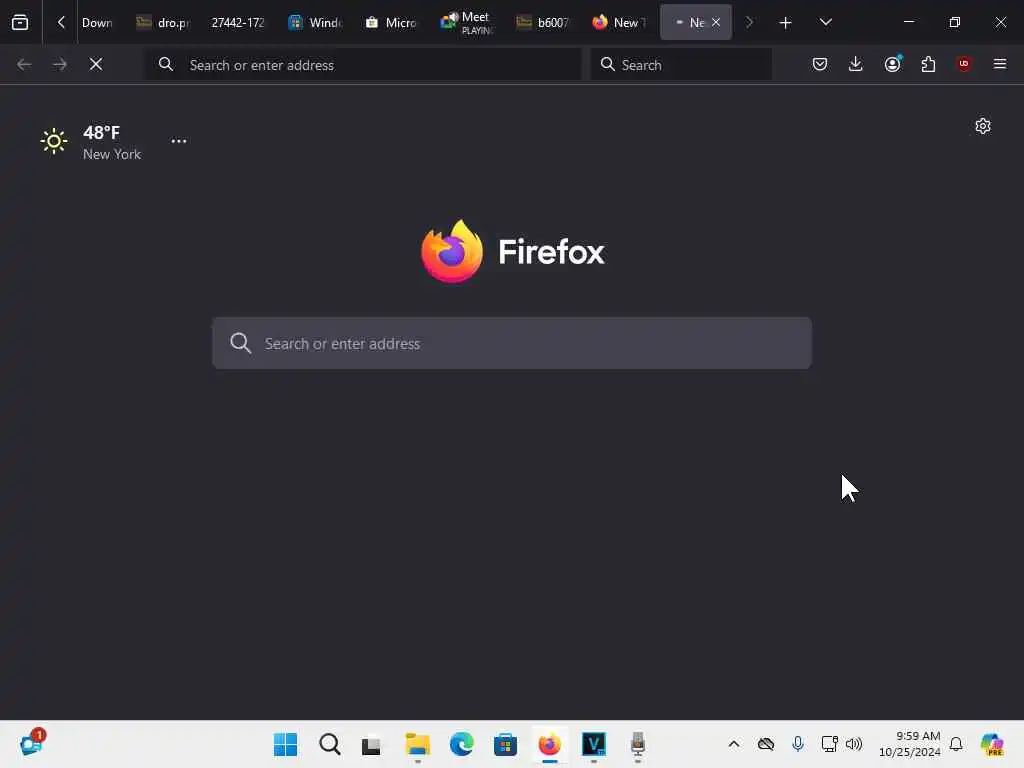Open Microsoft Store from taskbar
The image size is (1024, 768).
[505, 744]
